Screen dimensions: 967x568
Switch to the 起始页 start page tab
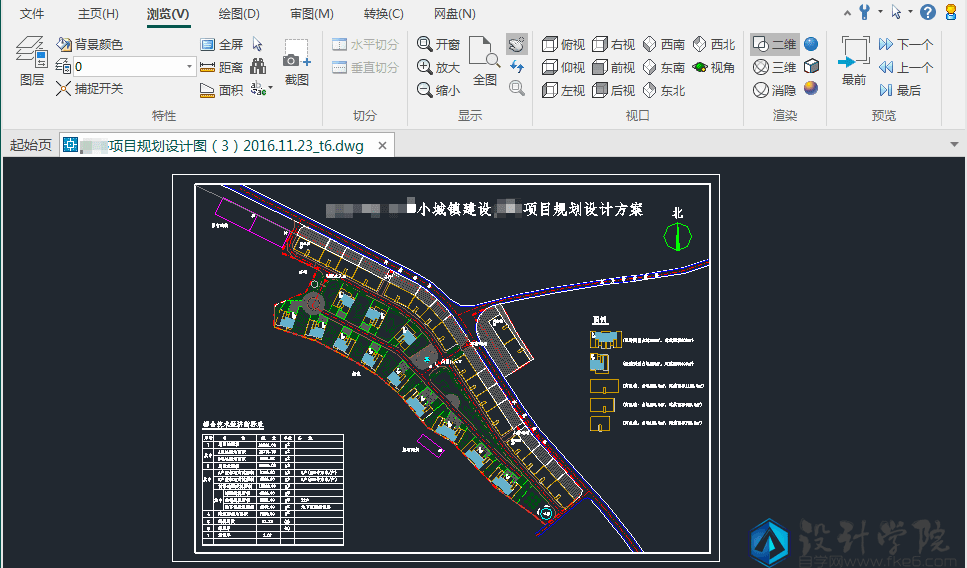pos(31,146)
